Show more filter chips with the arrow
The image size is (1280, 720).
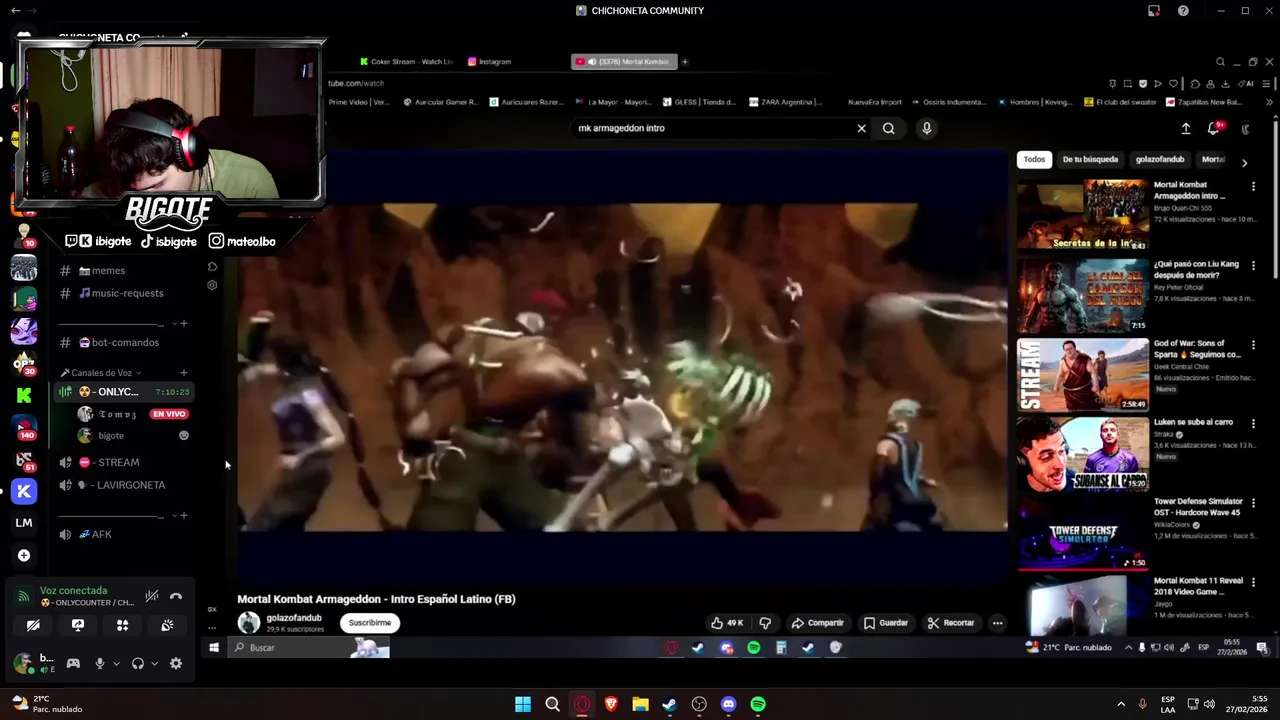(x=1244, y=162)
